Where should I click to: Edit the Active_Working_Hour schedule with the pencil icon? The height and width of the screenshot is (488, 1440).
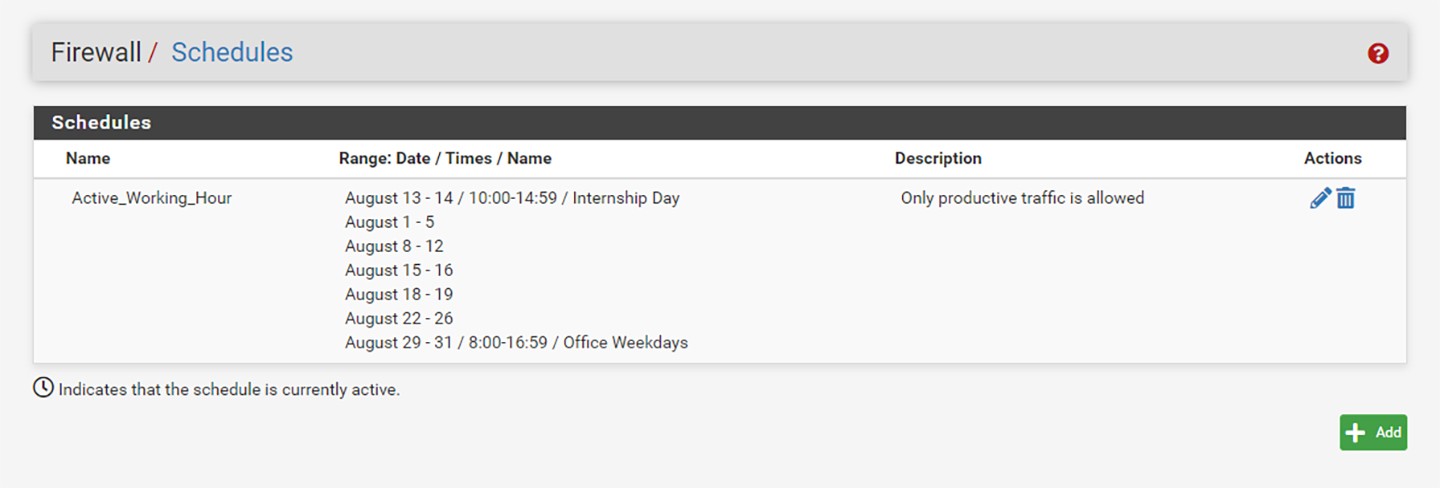point(1320,198)
